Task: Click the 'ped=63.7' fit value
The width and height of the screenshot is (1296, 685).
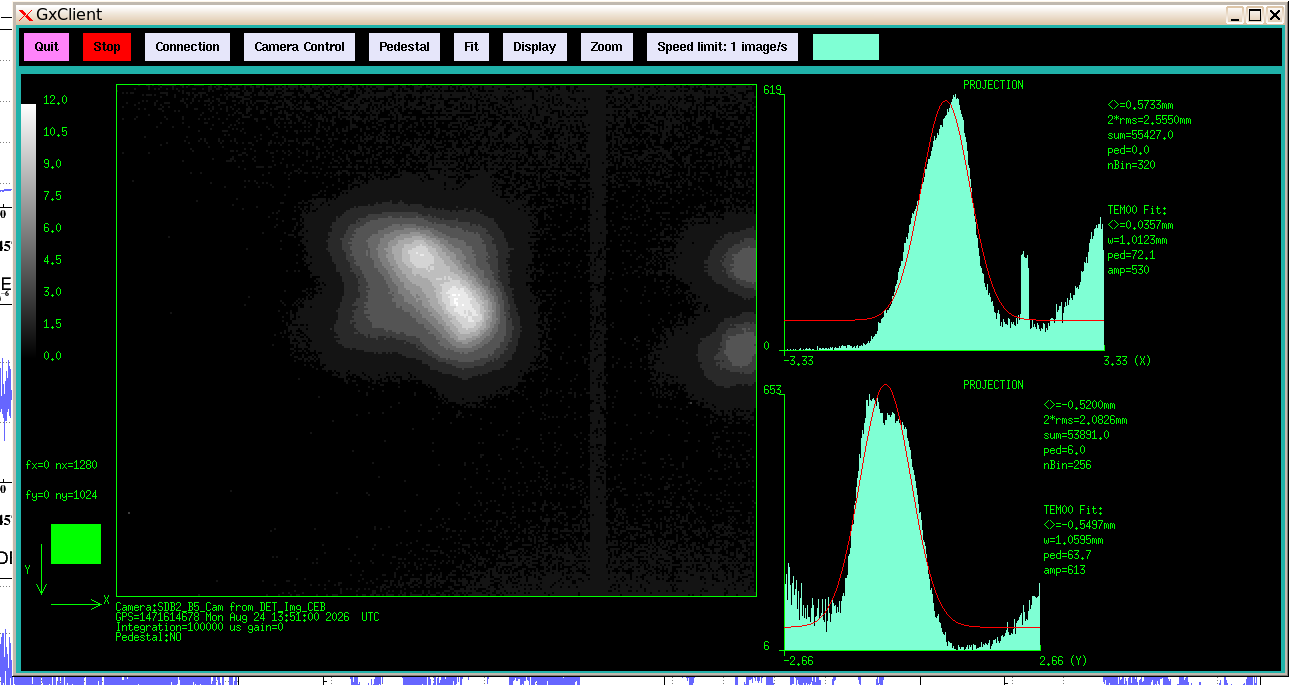Action: click(1067, 555)
